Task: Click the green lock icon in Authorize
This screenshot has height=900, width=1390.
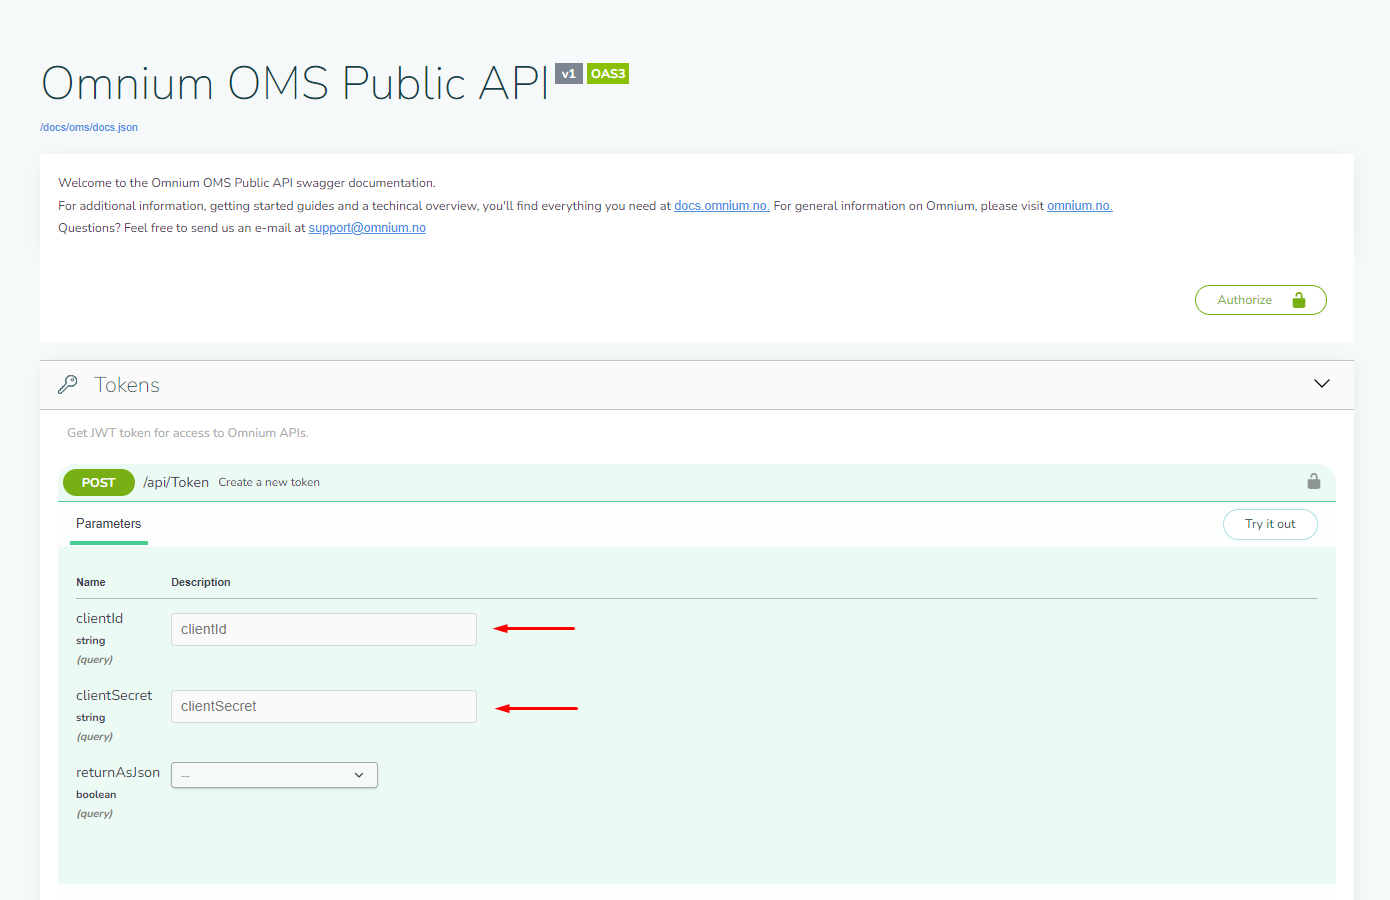Action: (1299, 300)
